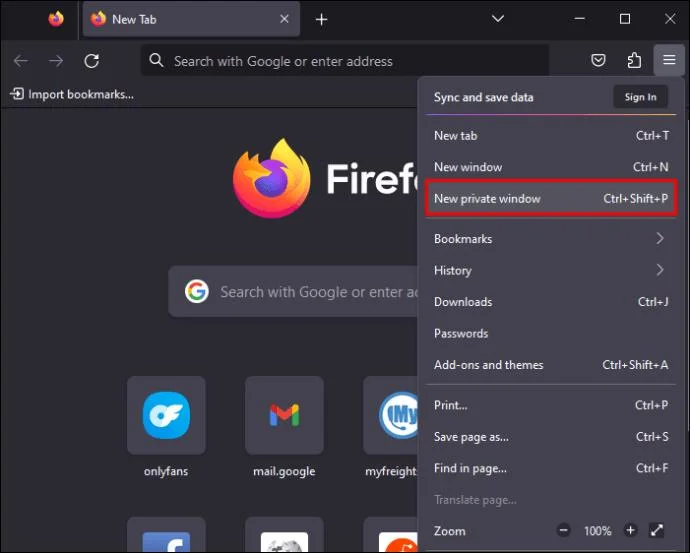Open a new tab with plus button
Screen dimensions: 690x553
point(322,19)
